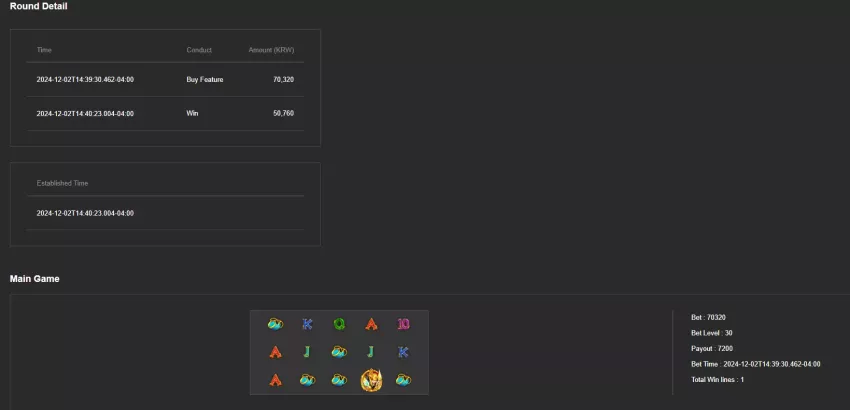Click the Conduct column header
This screenshot has width=850, height=410.
coord(199,50)
